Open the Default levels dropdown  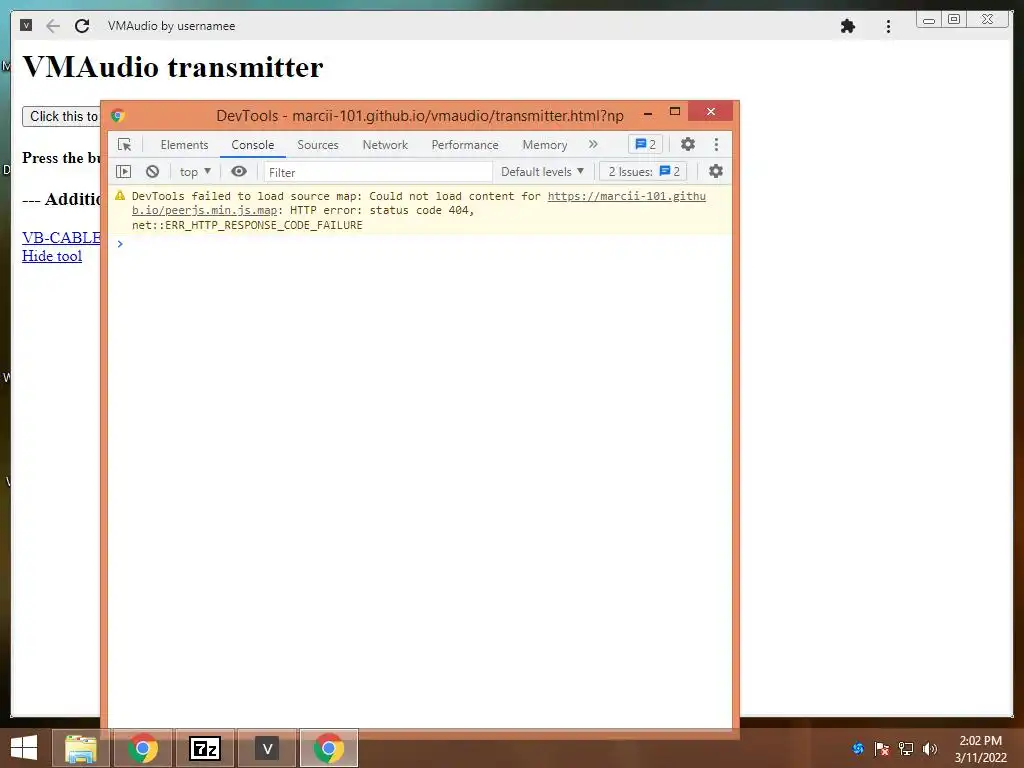[x=542, y=172]
